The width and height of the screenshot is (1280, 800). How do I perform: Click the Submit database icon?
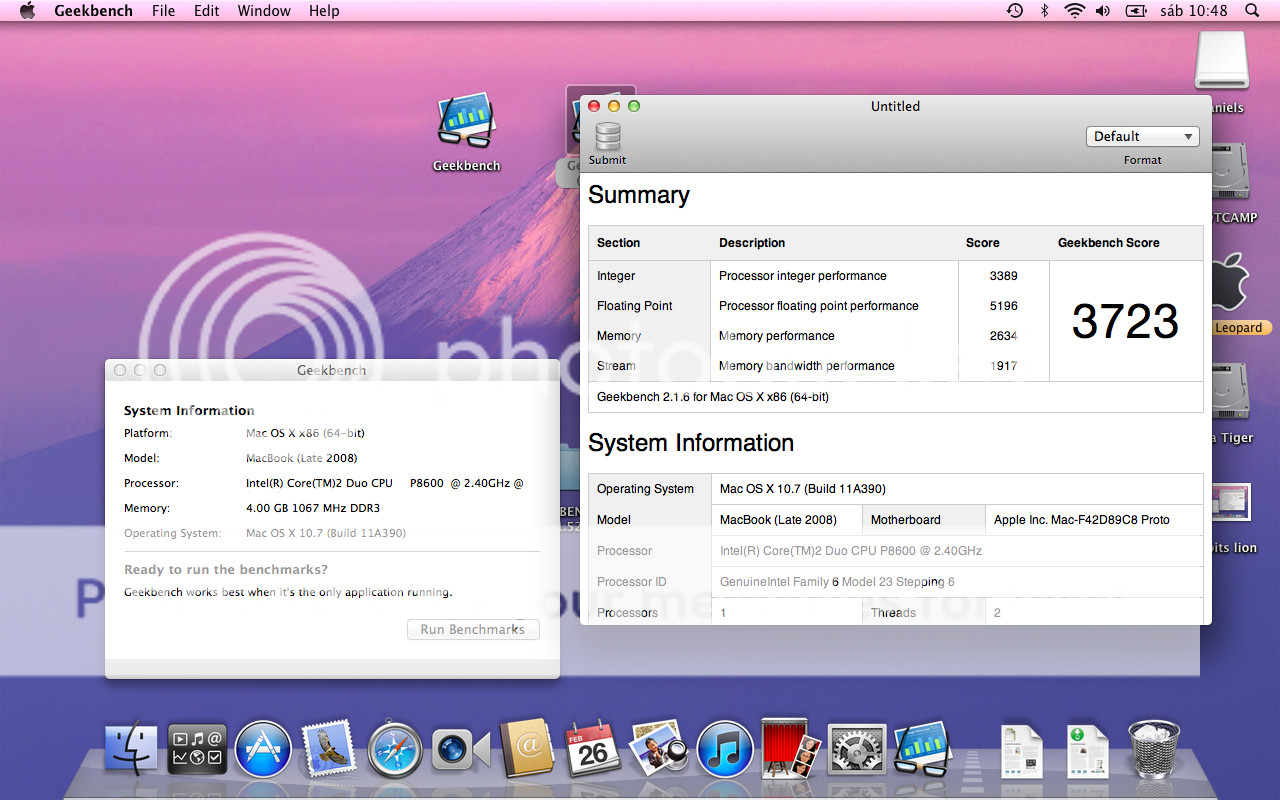(x=607, y=137)
